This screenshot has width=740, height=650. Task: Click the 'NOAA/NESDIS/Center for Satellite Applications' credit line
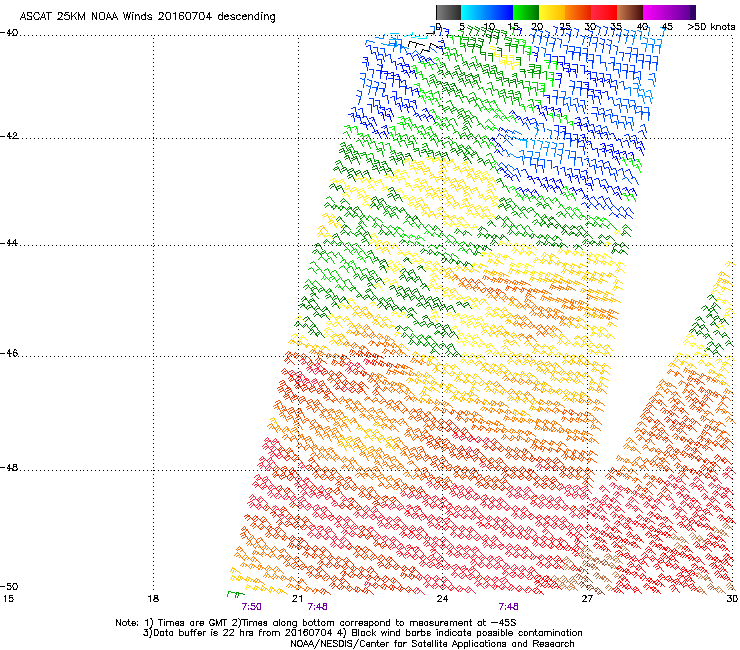point(432,644)
